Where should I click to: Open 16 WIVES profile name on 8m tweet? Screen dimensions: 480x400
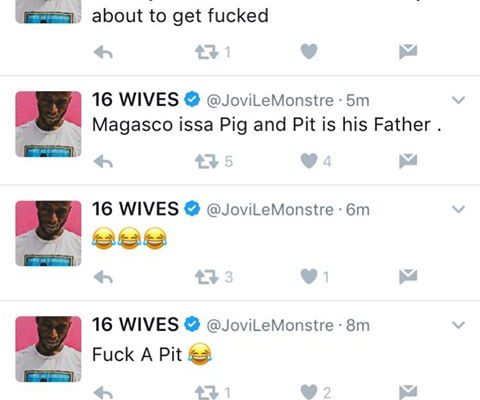point(135,325)
